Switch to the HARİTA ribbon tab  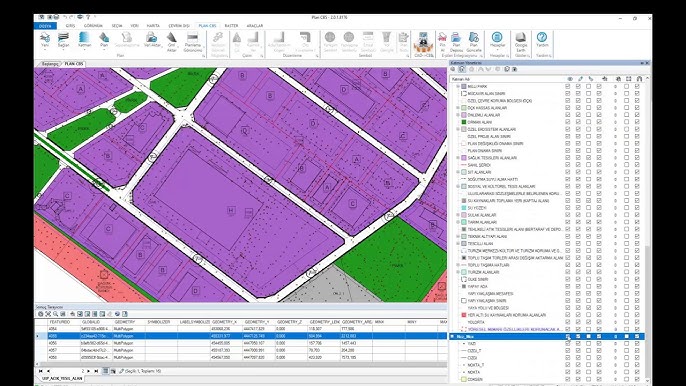[x=153, y=26]
